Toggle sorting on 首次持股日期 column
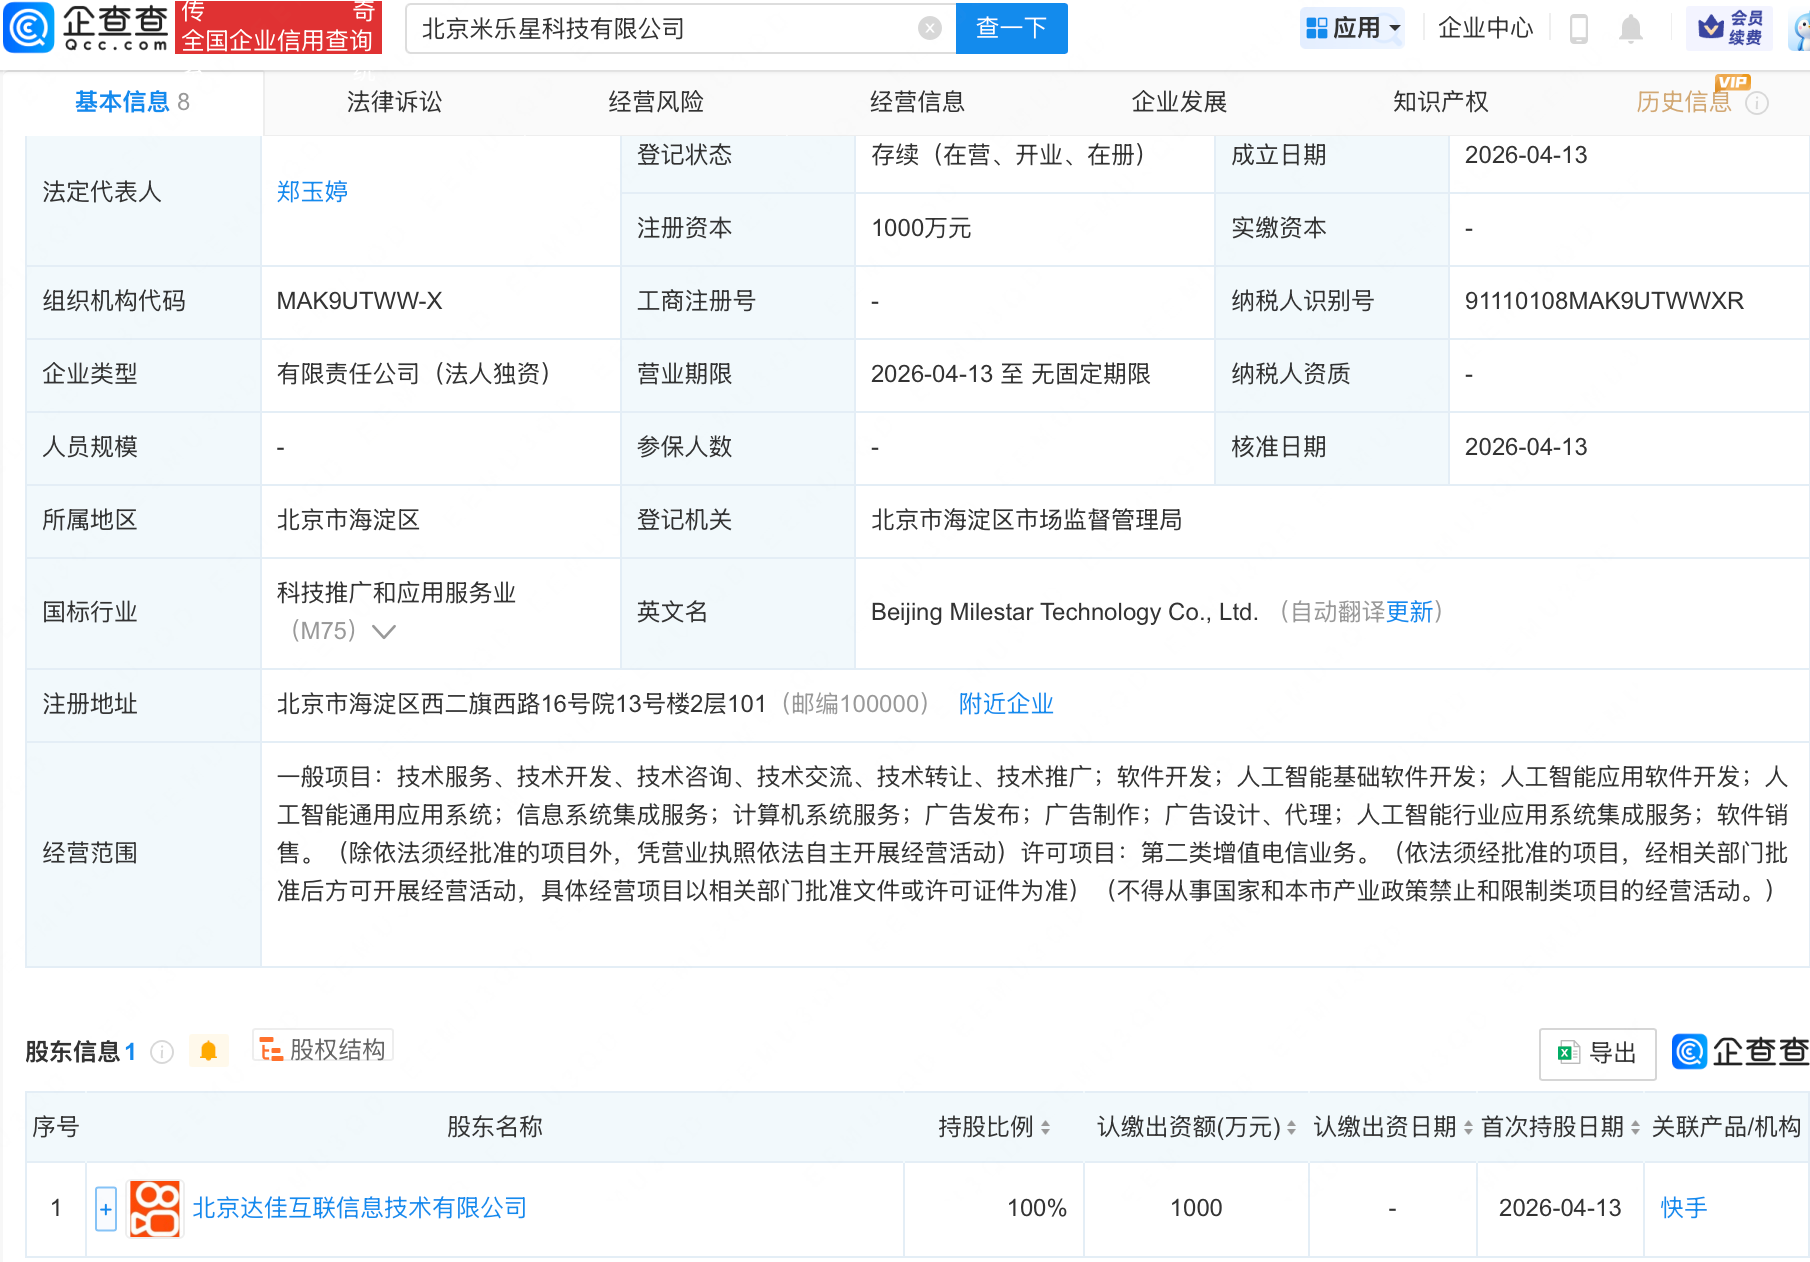 coord(1633,1127)
